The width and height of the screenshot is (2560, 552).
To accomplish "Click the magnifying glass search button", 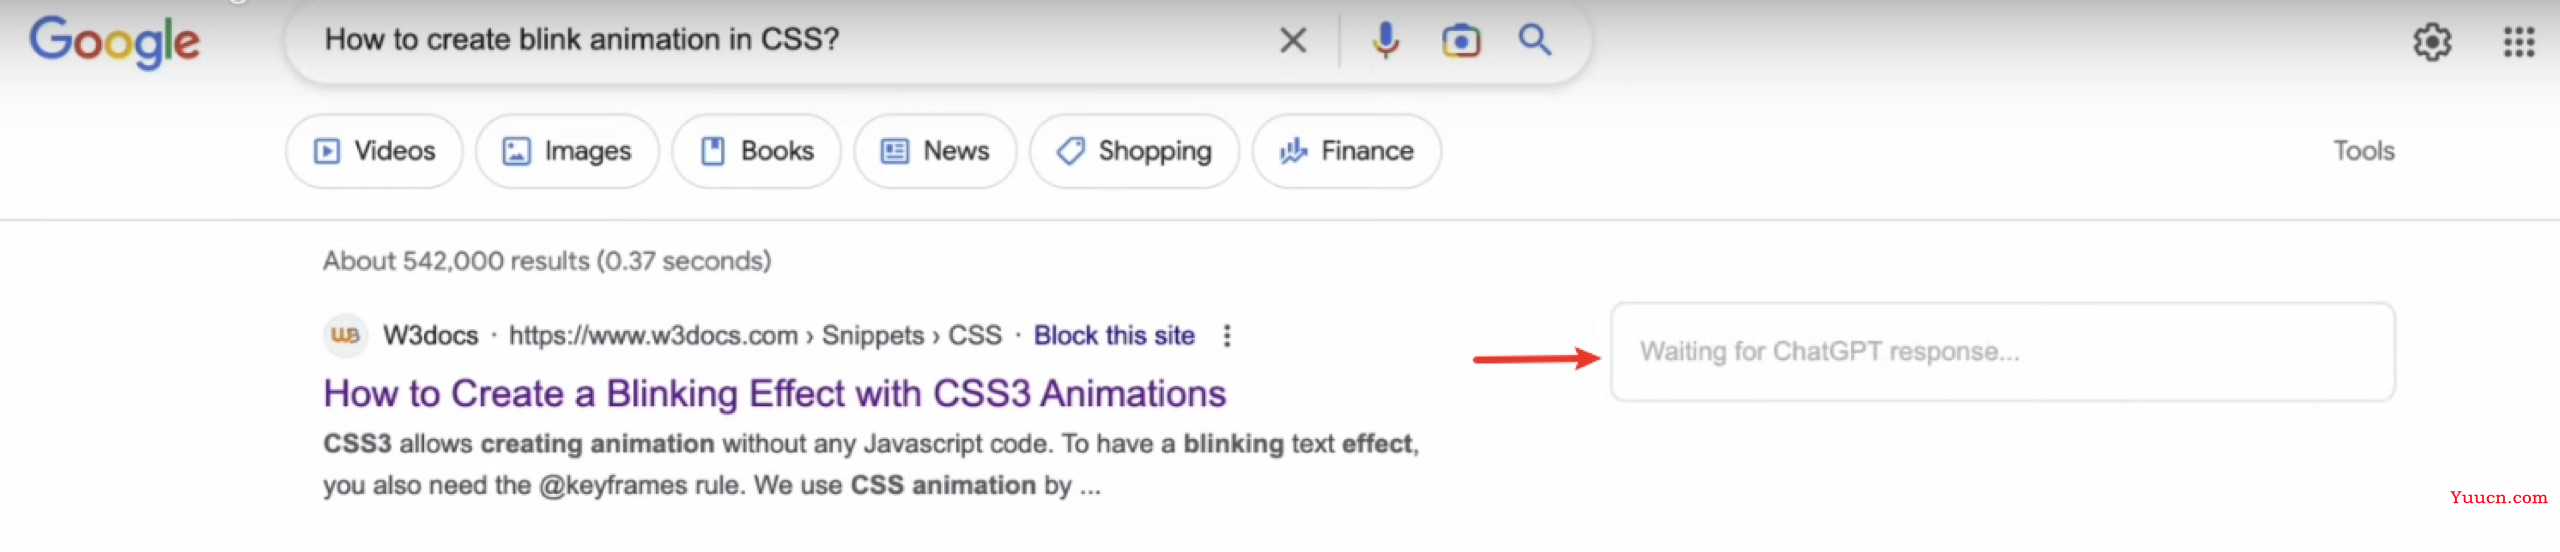I will coord(1535,41).
